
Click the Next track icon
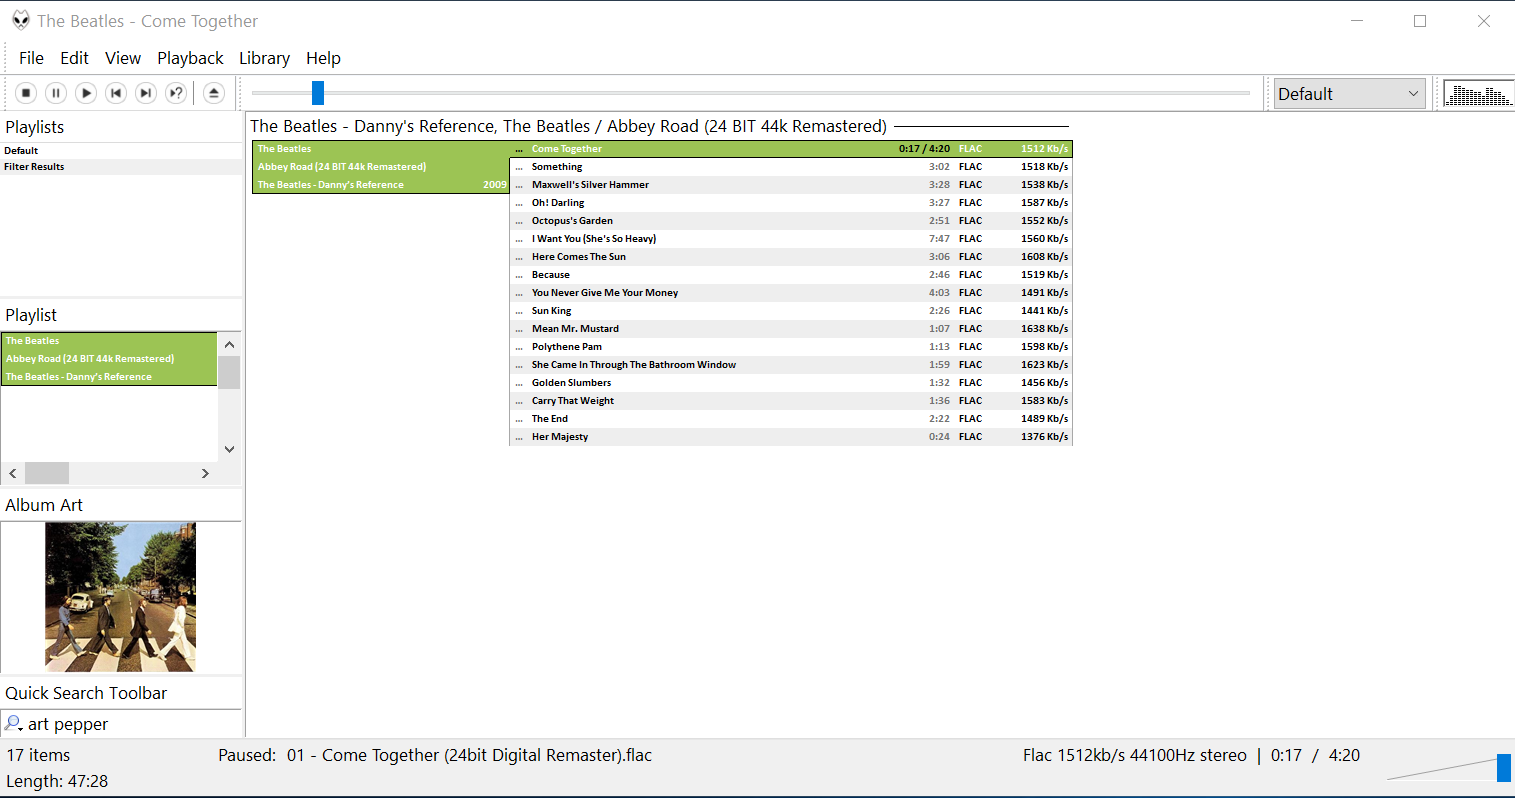(146, 92)
